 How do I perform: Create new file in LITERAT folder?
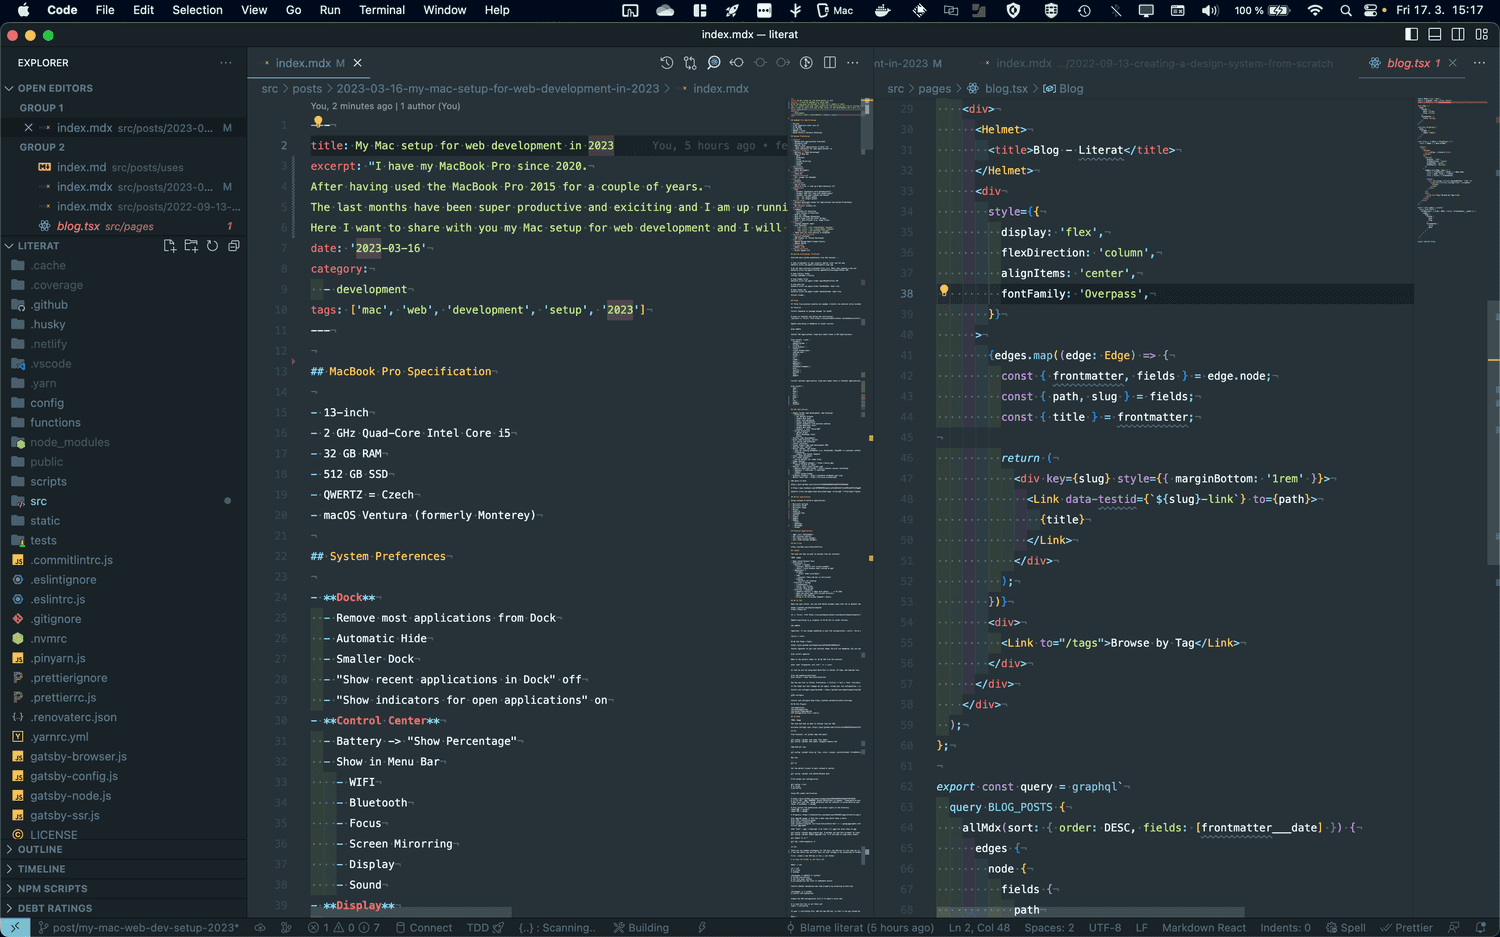170,246
